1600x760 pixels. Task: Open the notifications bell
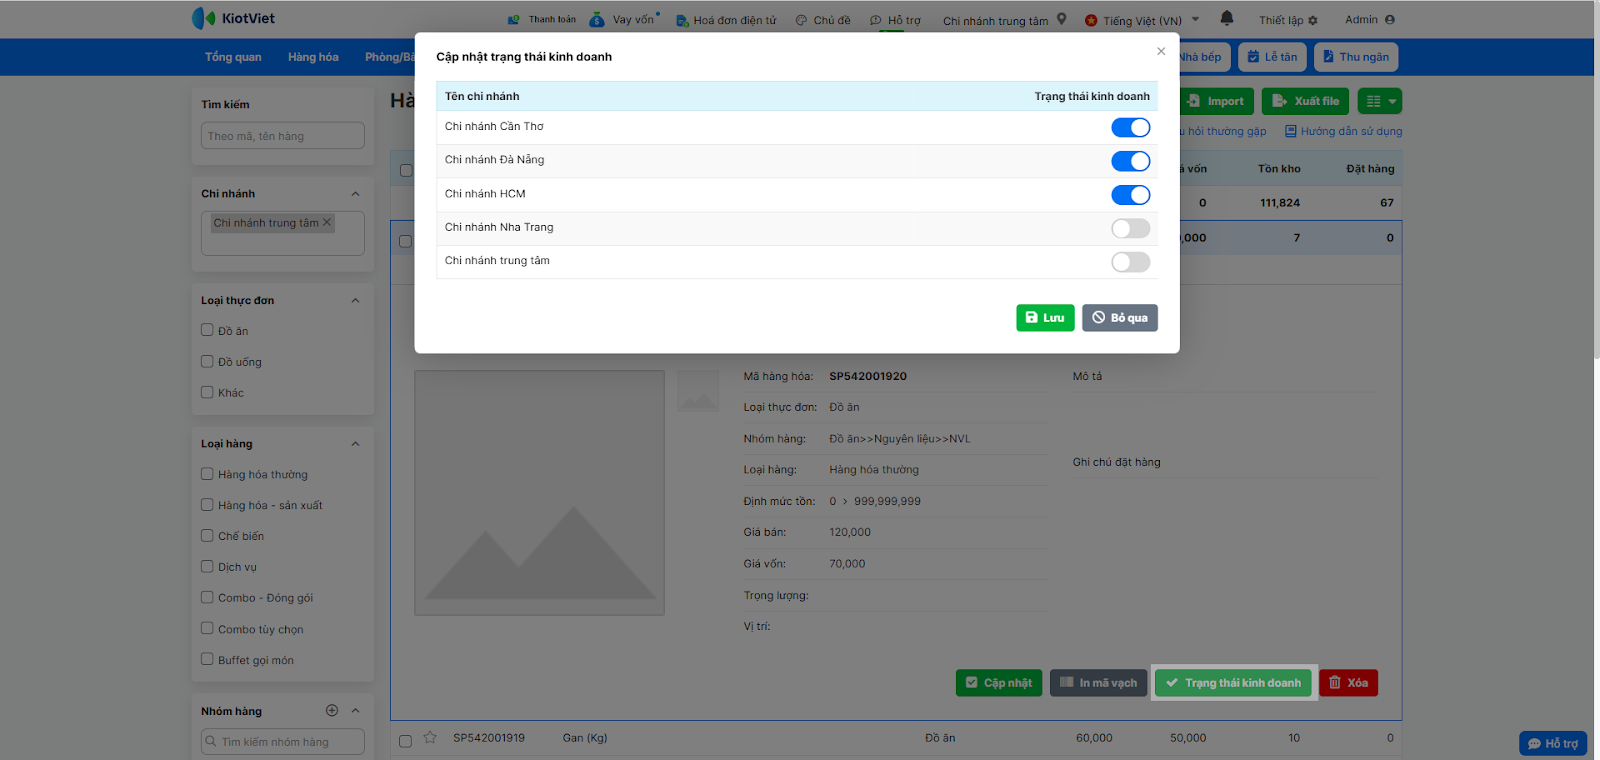click(x=1227, y=18)
